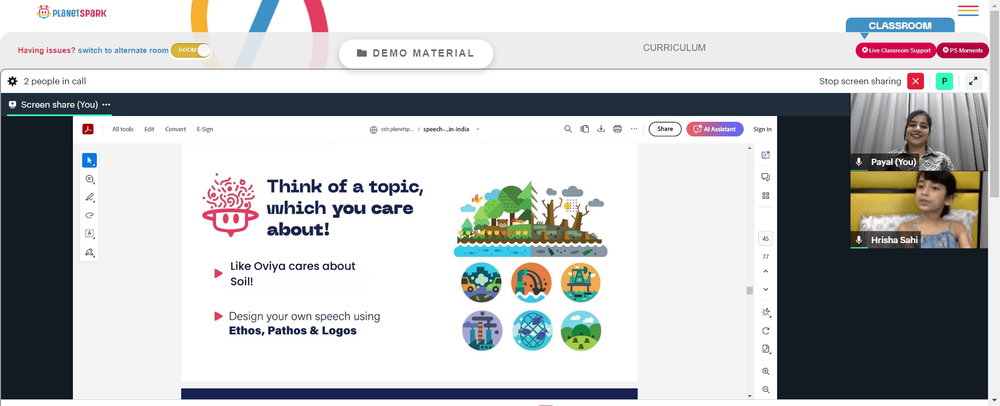
Task: Click the '2 people in call' text
Action: [x=55, y=81]
